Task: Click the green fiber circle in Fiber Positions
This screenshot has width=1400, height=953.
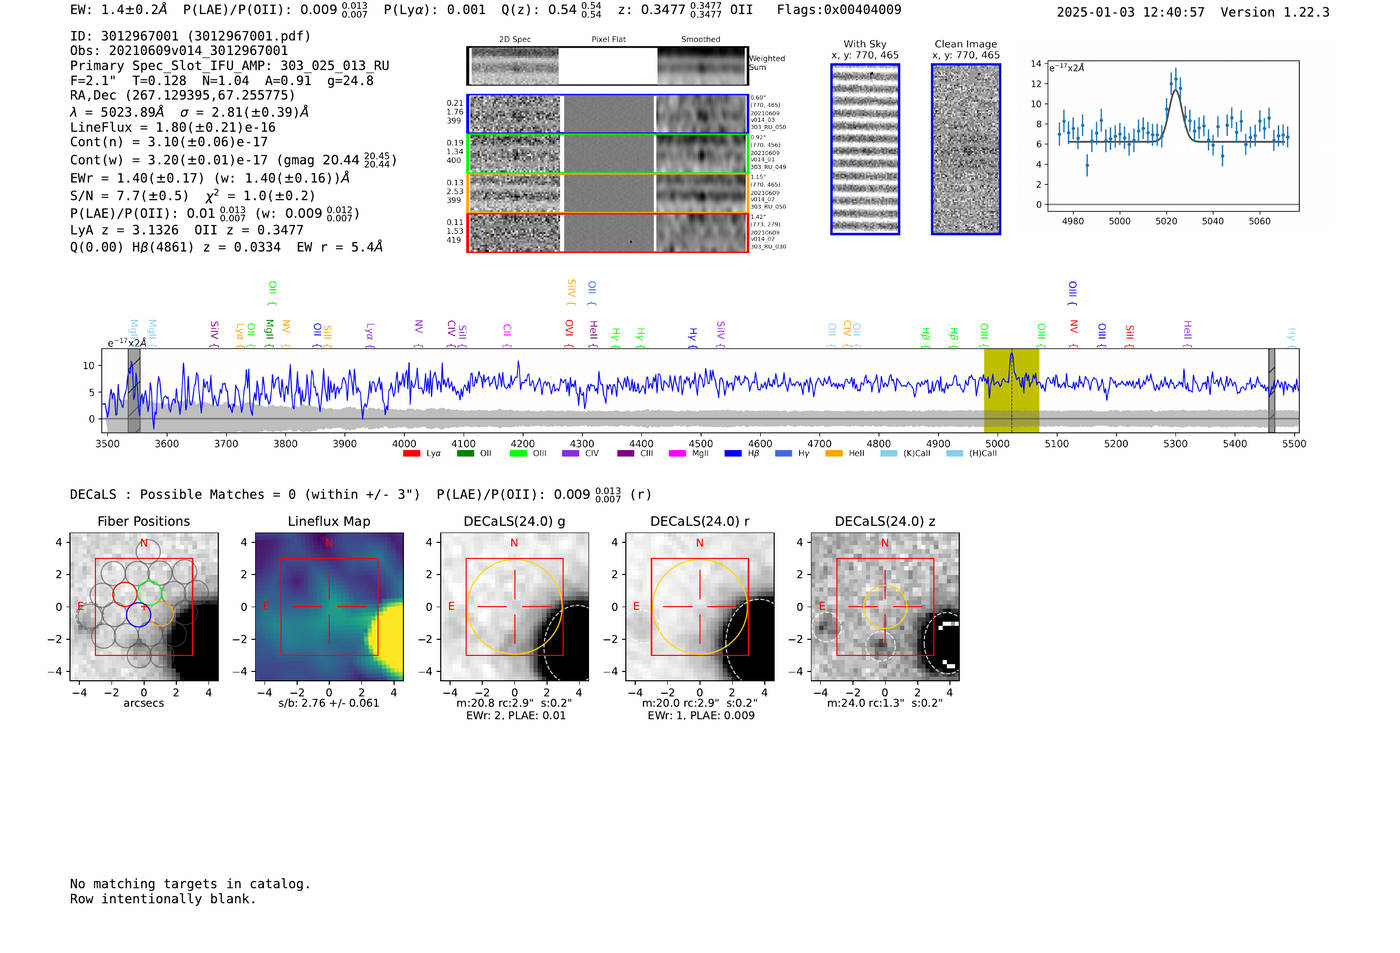Action: [150, 593]
